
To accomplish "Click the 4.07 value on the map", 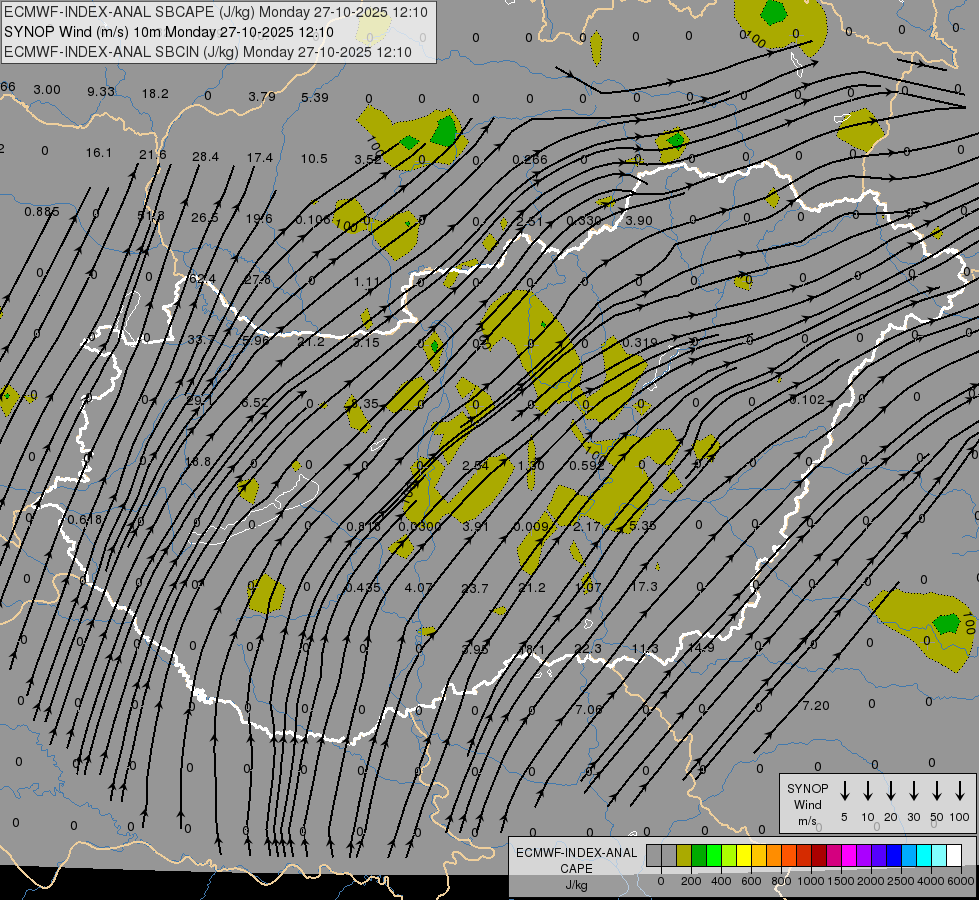I will [418, 588].
